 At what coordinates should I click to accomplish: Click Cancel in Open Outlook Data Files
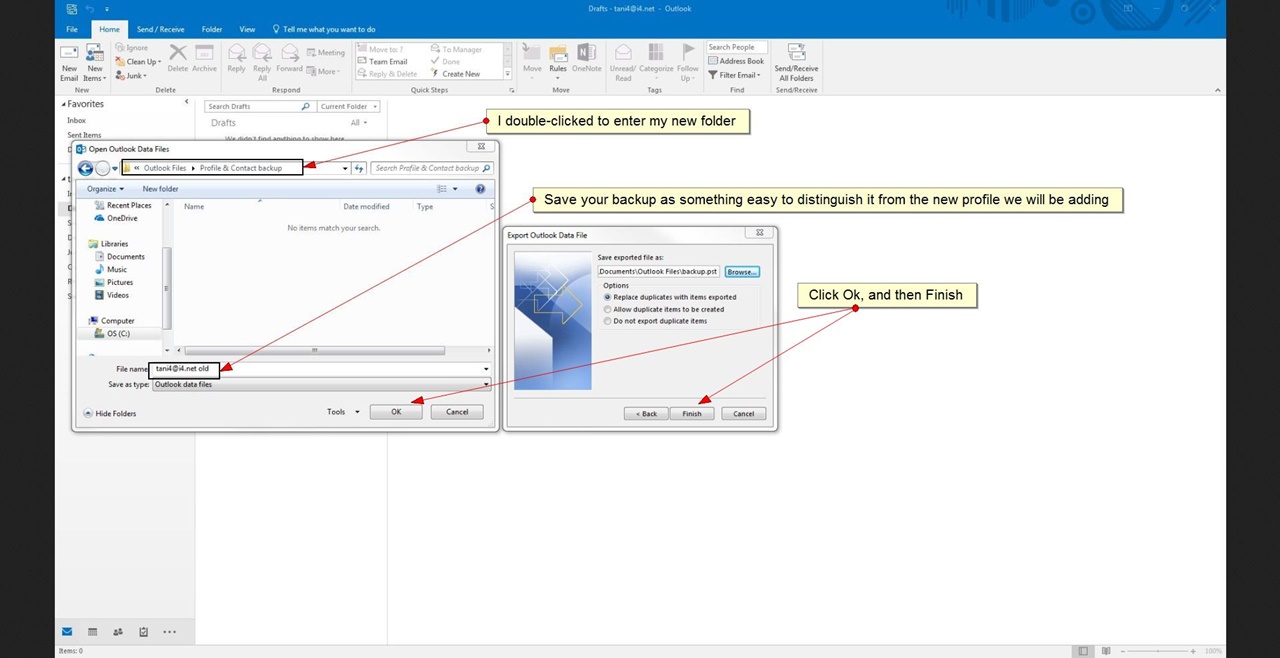(x=457, y=412)
